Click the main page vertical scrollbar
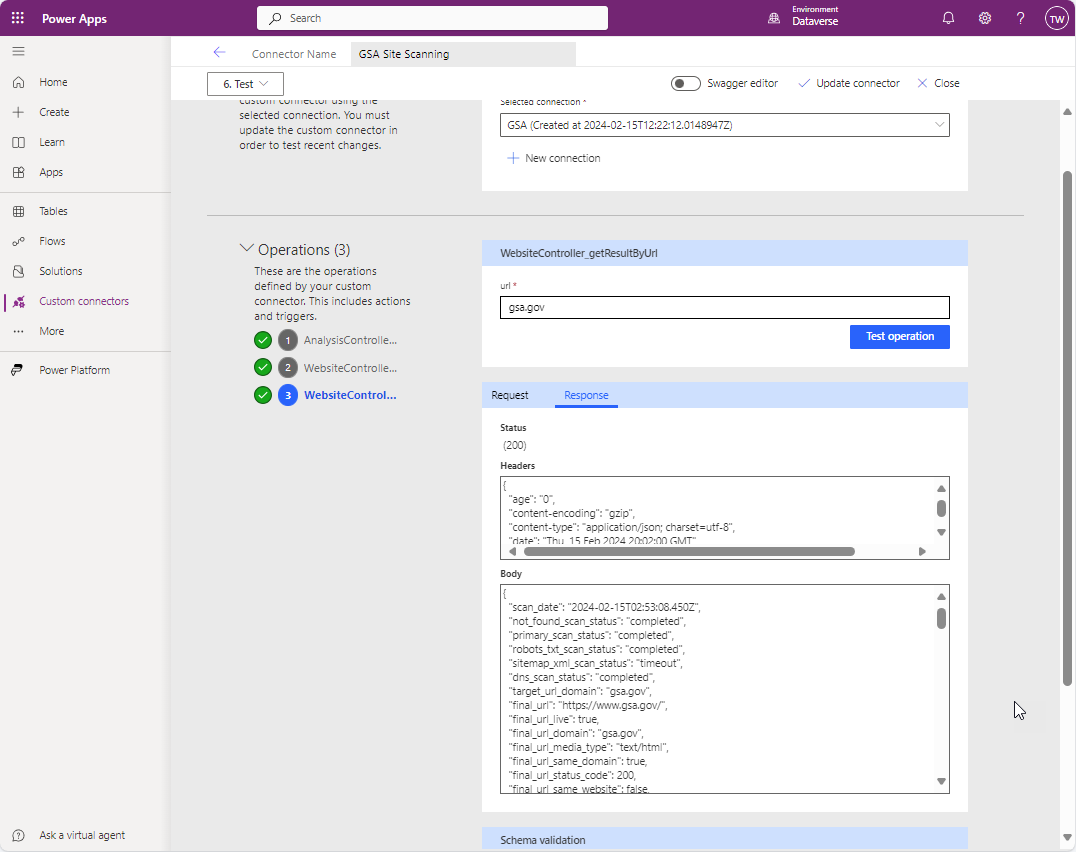This screenshot has width=1076, height=852. tap(1067, 428)
